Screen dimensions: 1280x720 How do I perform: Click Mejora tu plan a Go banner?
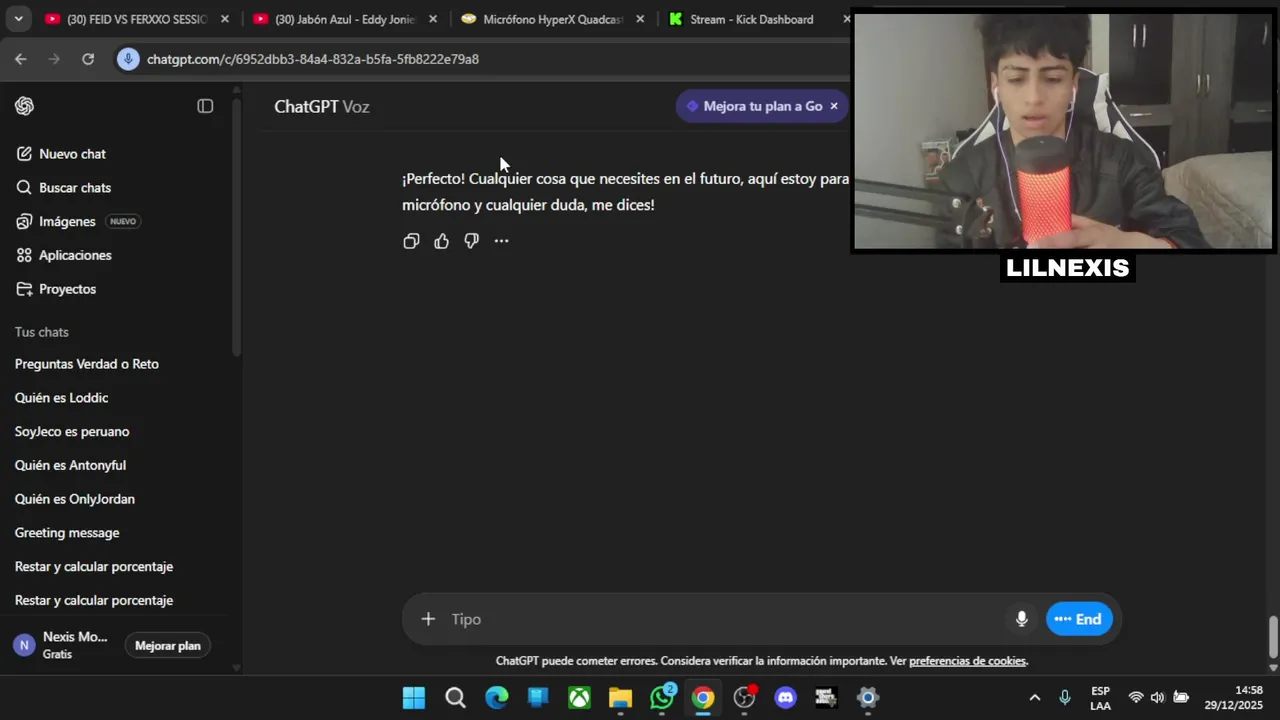[x=762, y=106]
